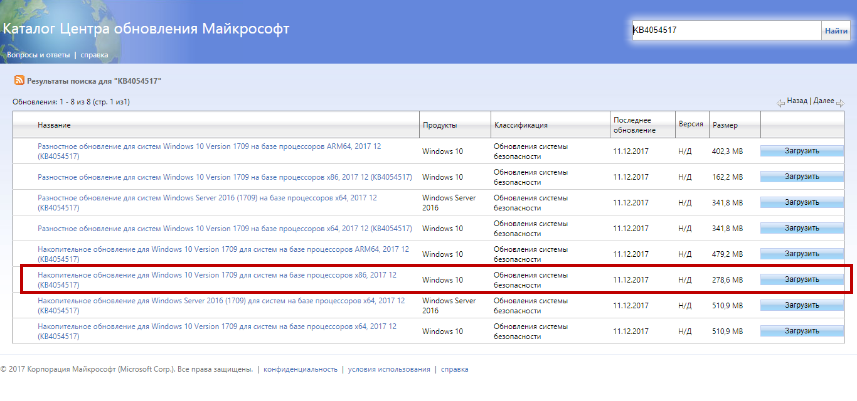Click the RSS feed icon beside search results
The image size is (857, 401).
coord(18,80)
